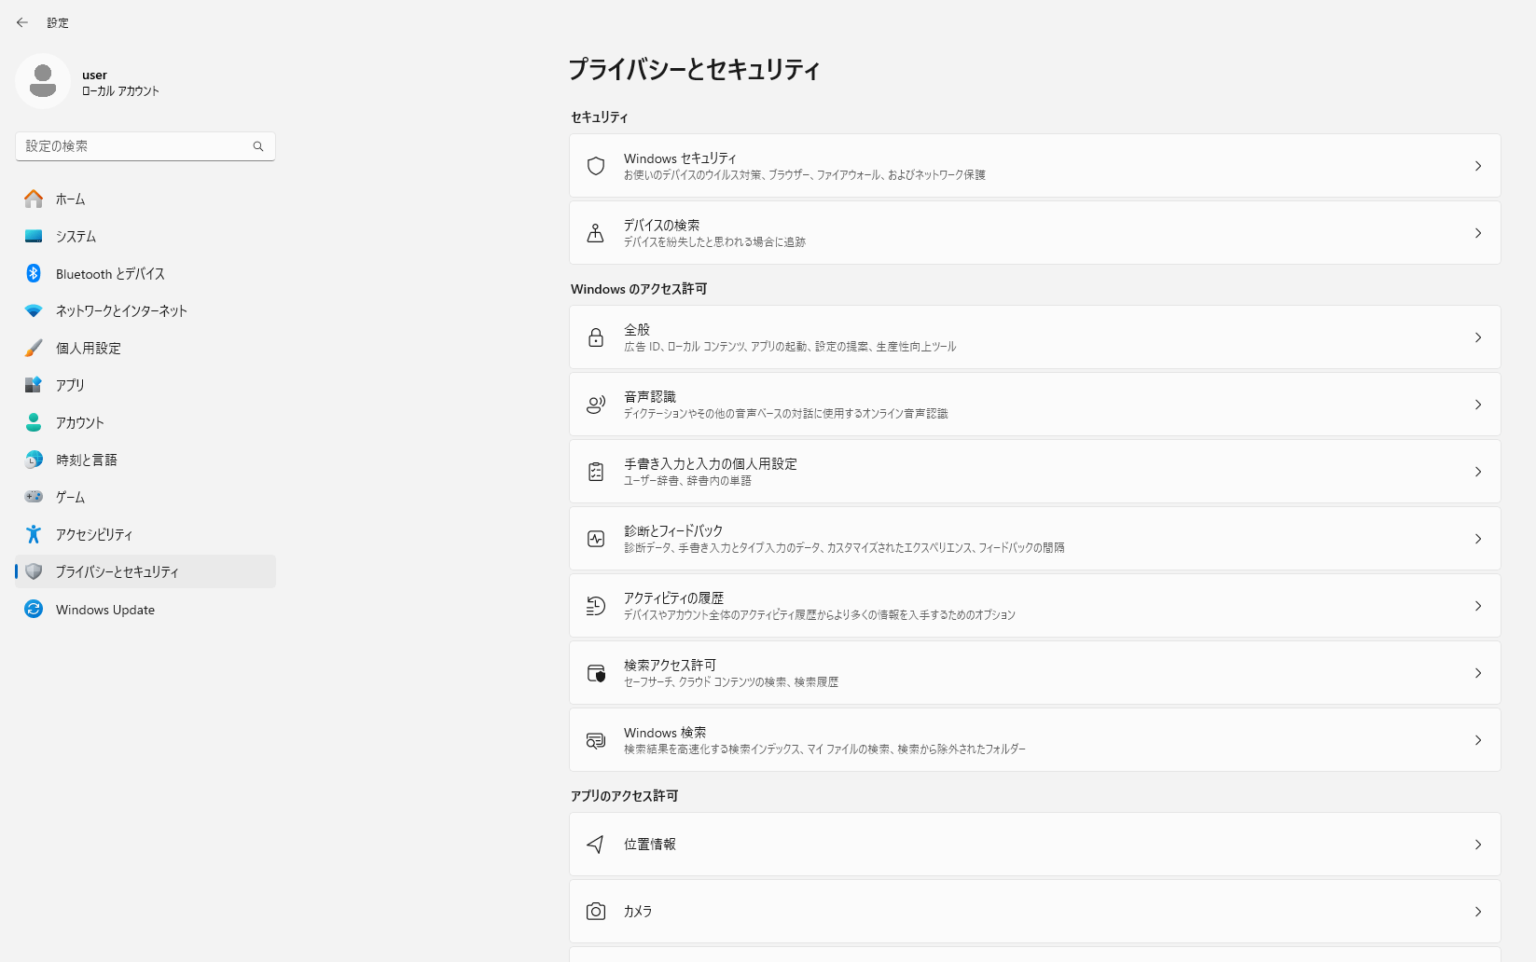
Task: Go to アクセシビリティ in the sidebar
Action: [x=94, y=535]
